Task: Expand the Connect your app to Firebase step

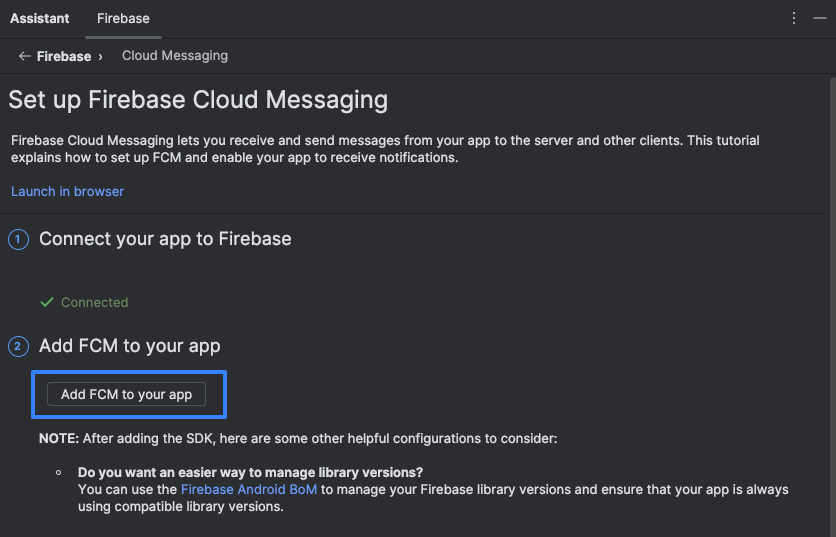Action: pos(165,239)
